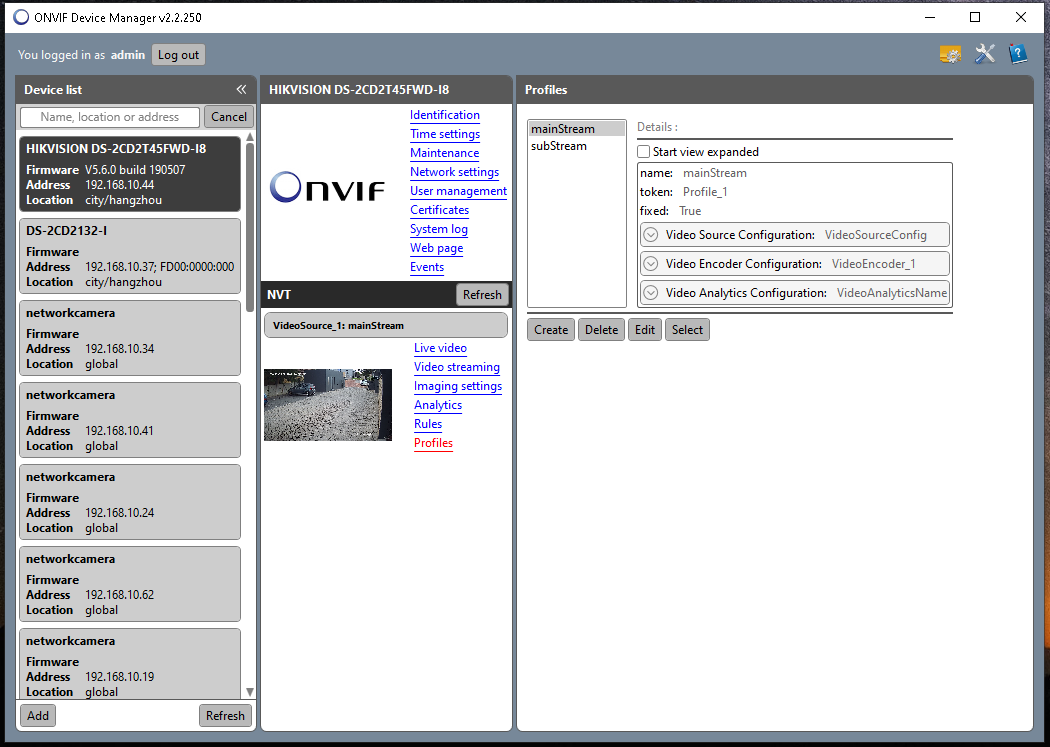Select networkcamera at 192.168.10.41

130,420
